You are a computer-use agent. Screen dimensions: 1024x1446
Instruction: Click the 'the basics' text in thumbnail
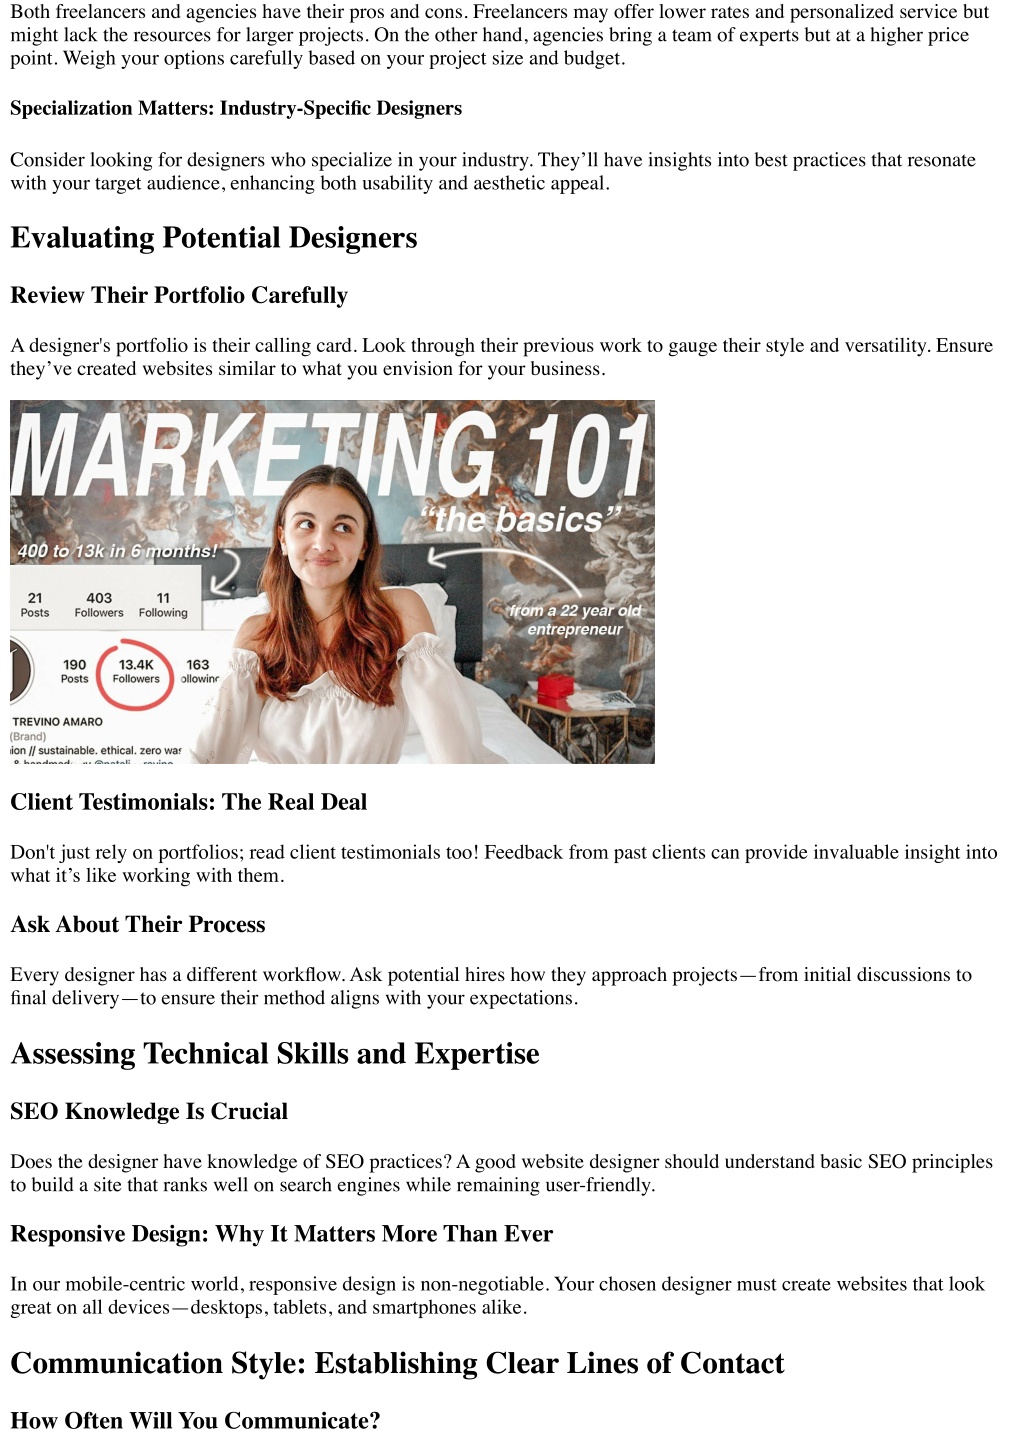[520, 520]
